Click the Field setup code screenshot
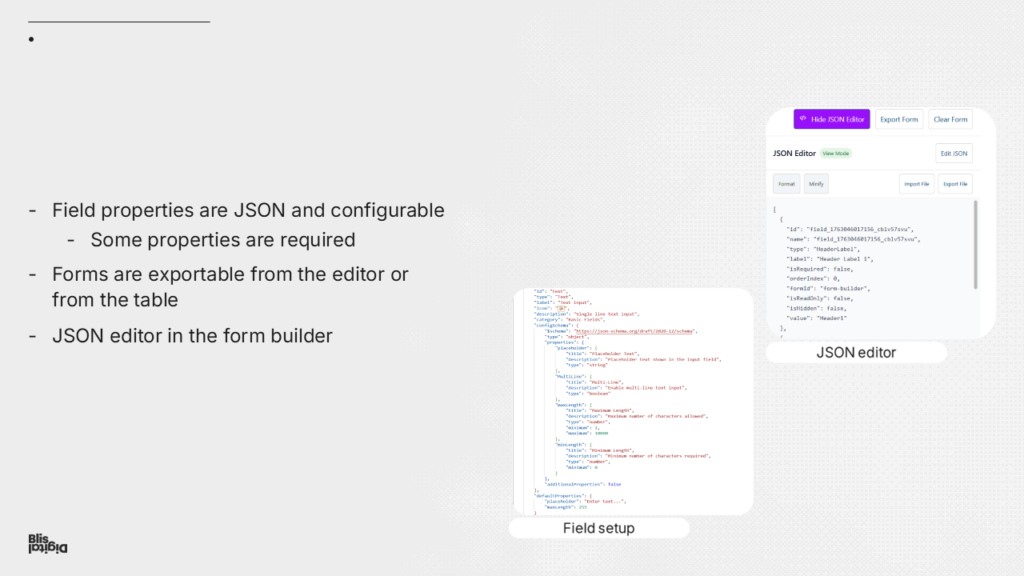1024x576 pixels. click(x=633, y=401)
